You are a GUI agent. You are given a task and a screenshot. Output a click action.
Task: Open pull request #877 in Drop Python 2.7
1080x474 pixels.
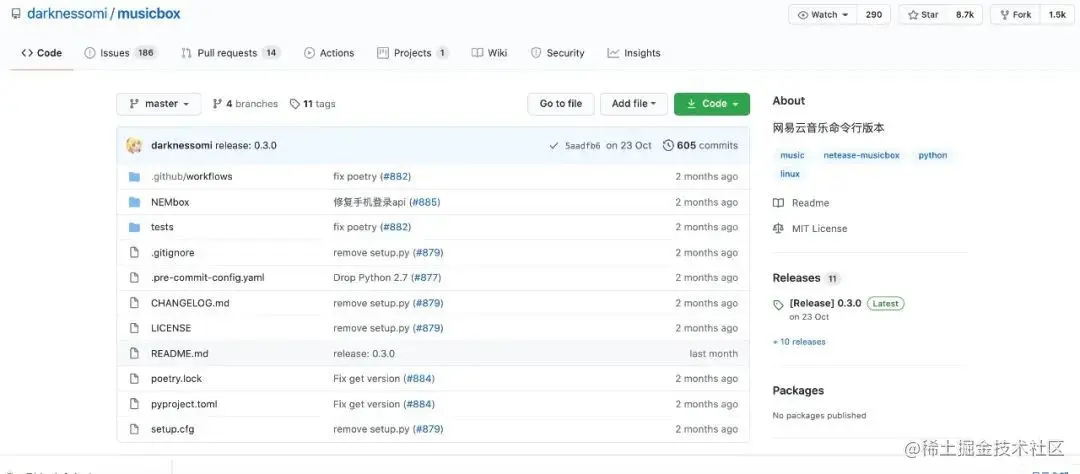click(425, 278)
